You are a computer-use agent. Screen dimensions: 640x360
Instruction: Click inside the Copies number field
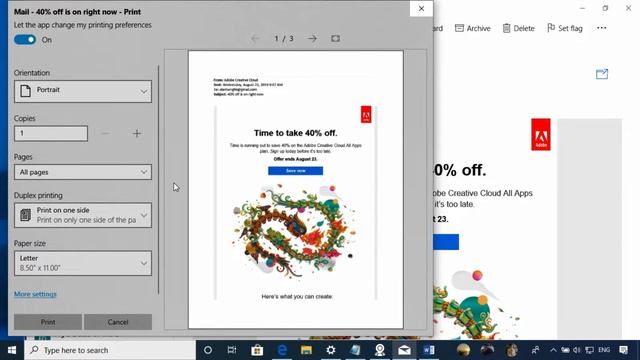click(x=51, y=133)
